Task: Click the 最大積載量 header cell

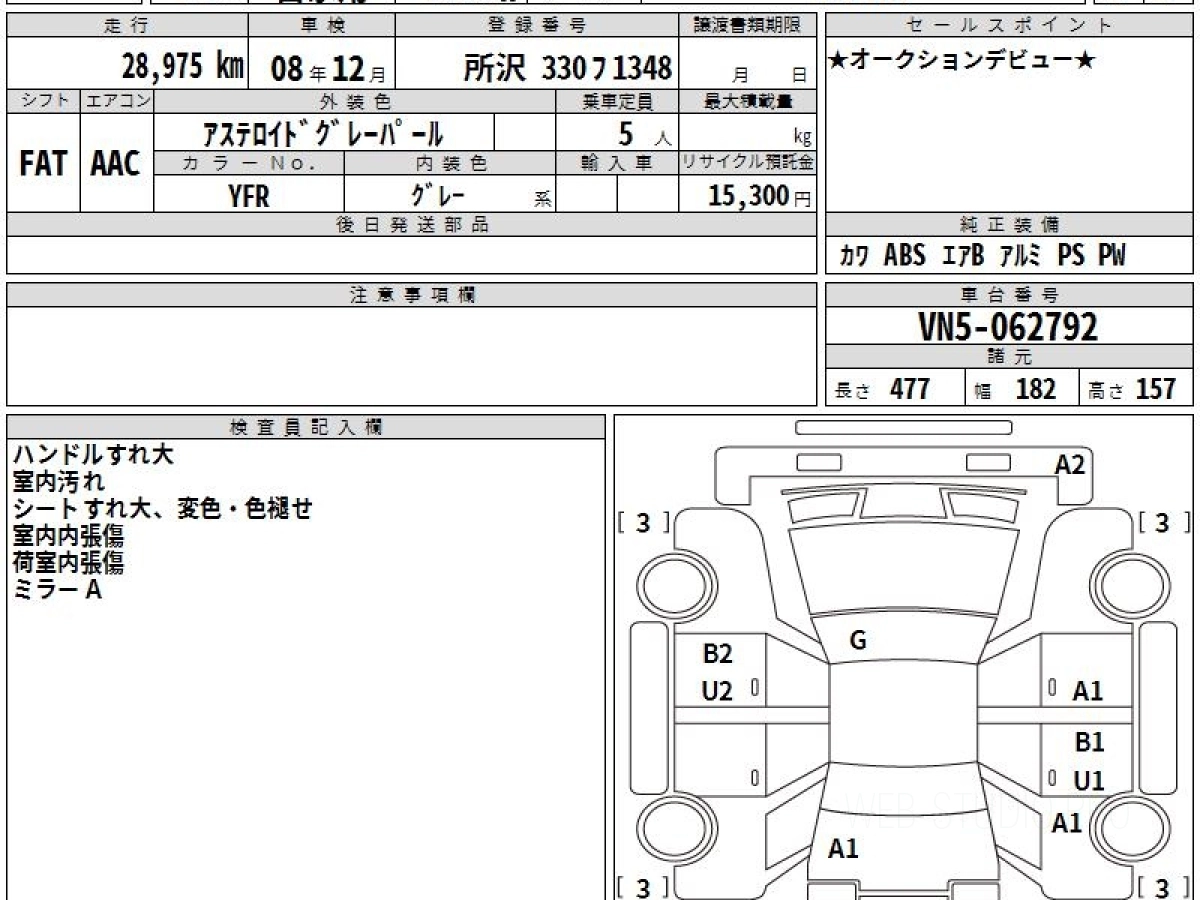Action: pos(748,101)
